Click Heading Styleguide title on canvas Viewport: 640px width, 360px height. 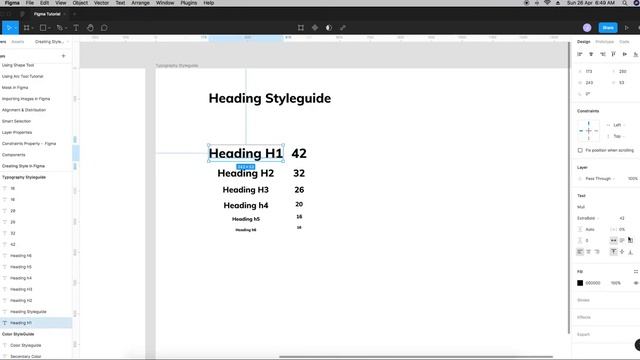[270, 98]
